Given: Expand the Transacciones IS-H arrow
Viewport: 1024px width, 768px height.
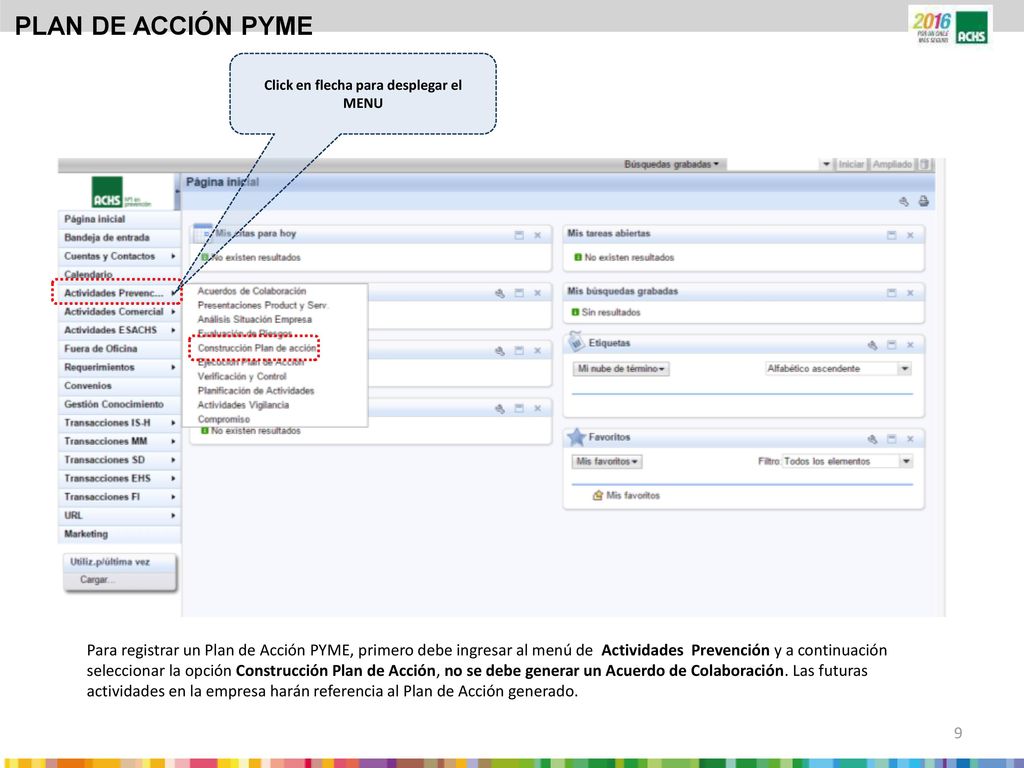Looking at the screenshot, I should [x=173, y=423].
